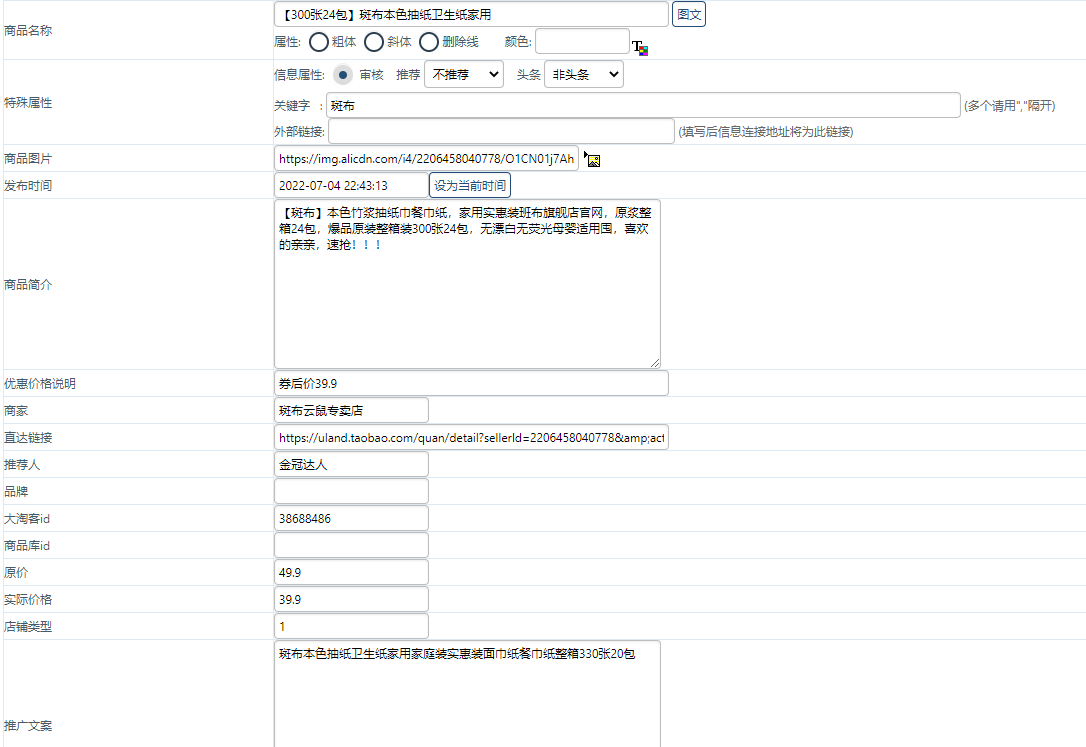
Task: Click the 信息属性 label
Action: coord(299,75)
